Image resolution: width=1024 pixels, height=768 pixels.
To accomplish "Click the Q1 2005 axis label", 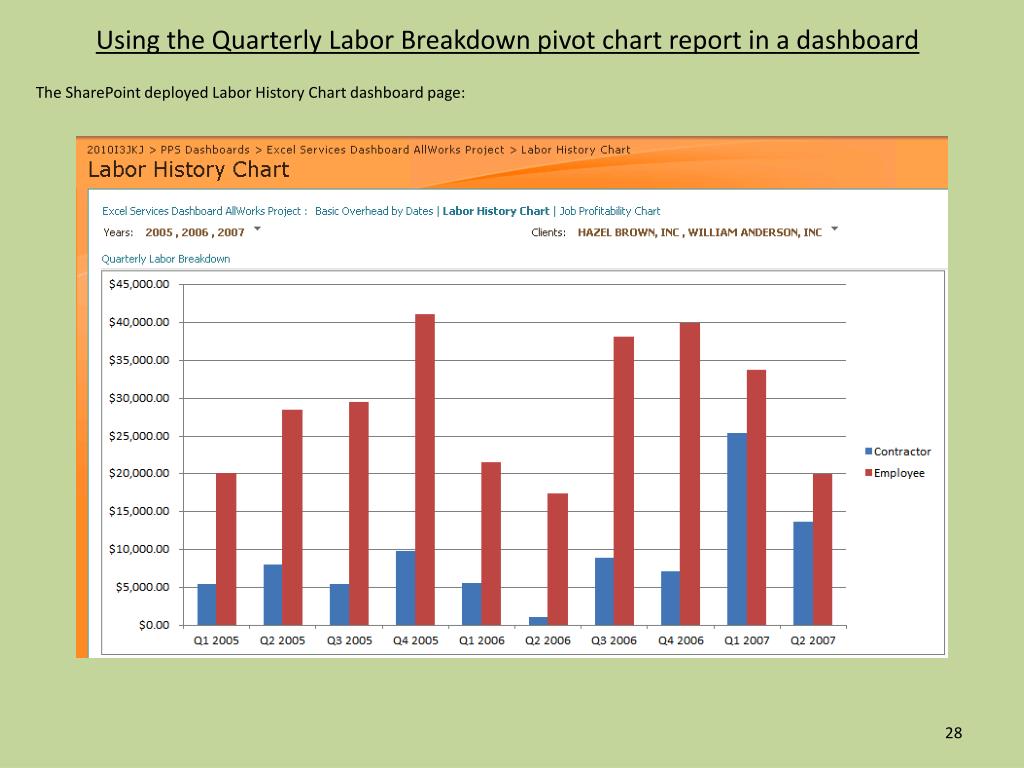I will tap(216, 641).
